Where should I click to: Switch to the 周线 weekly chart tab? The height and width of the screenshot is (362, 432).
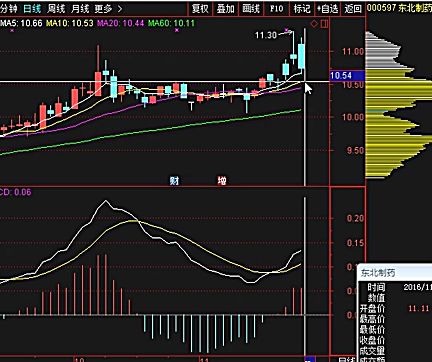56,9
